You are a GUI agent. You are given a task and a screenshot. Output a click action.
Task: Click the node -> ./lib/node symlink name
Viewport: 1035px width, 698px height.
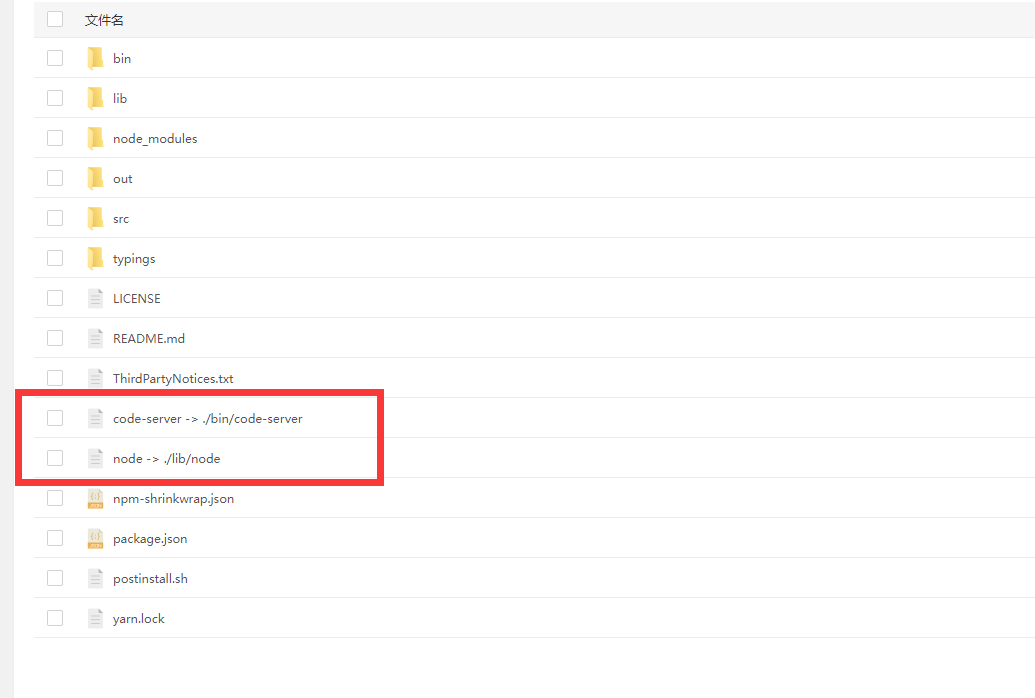click(166, 459)
